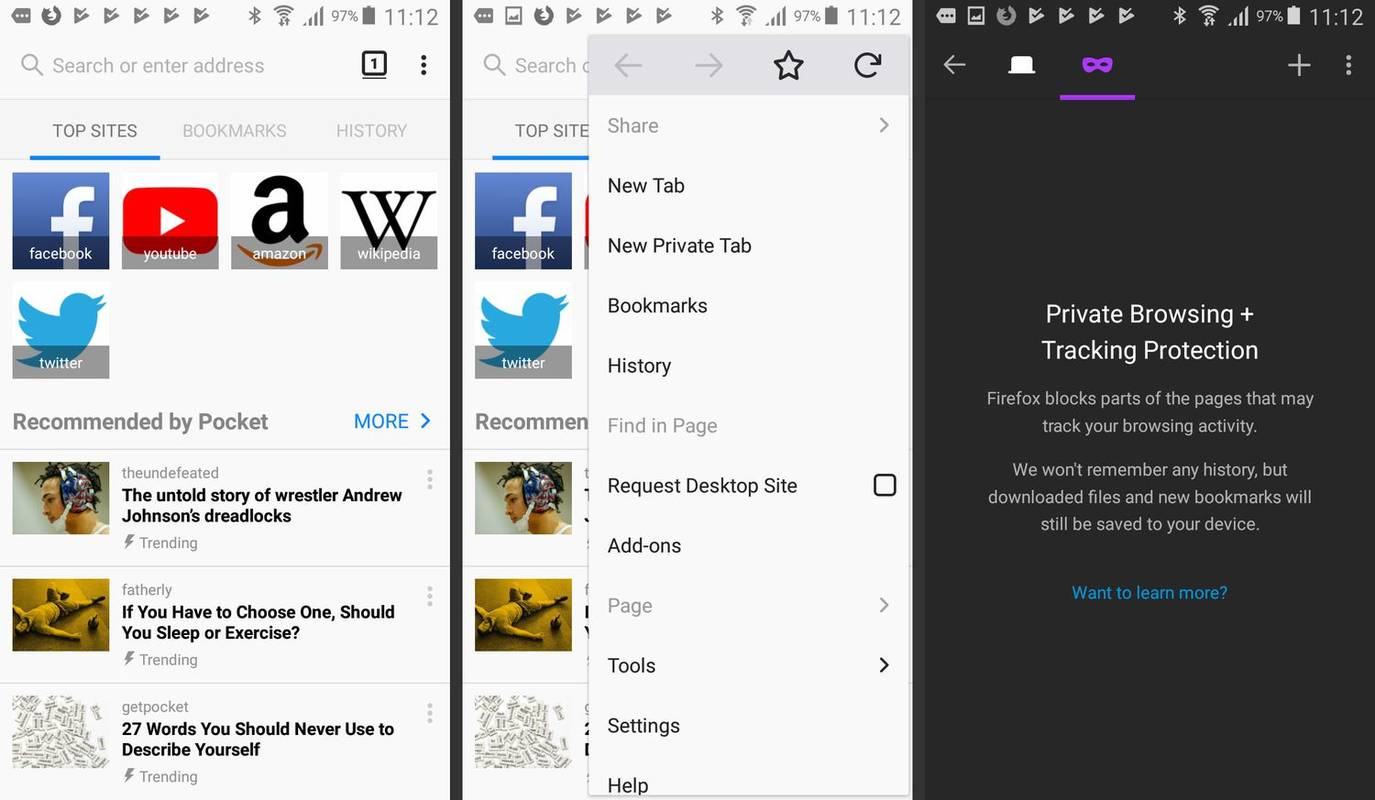Open the Facebook top site in left screen
1375x800 pixels.
61,221
